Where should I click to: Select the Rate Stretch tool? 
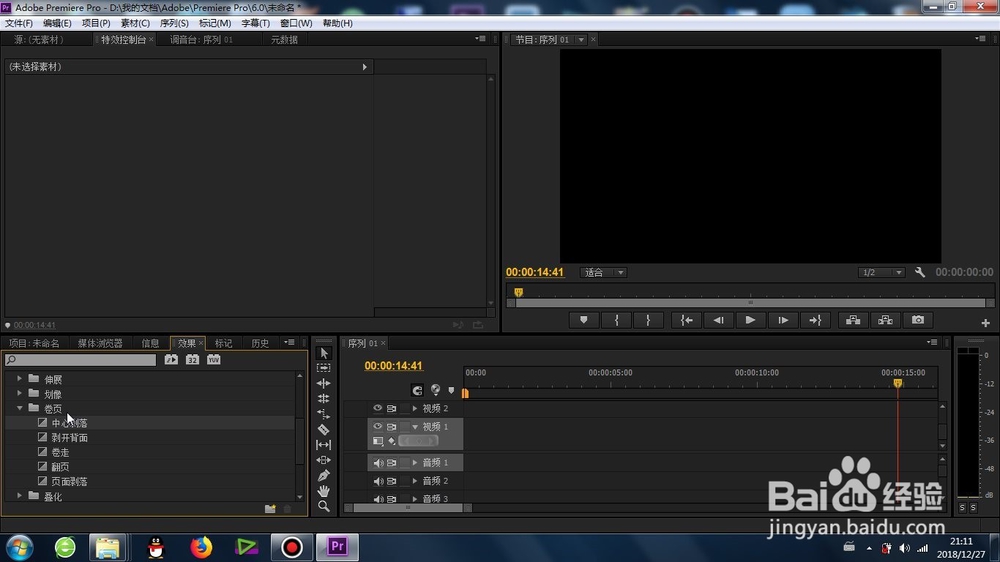[324, 414]
